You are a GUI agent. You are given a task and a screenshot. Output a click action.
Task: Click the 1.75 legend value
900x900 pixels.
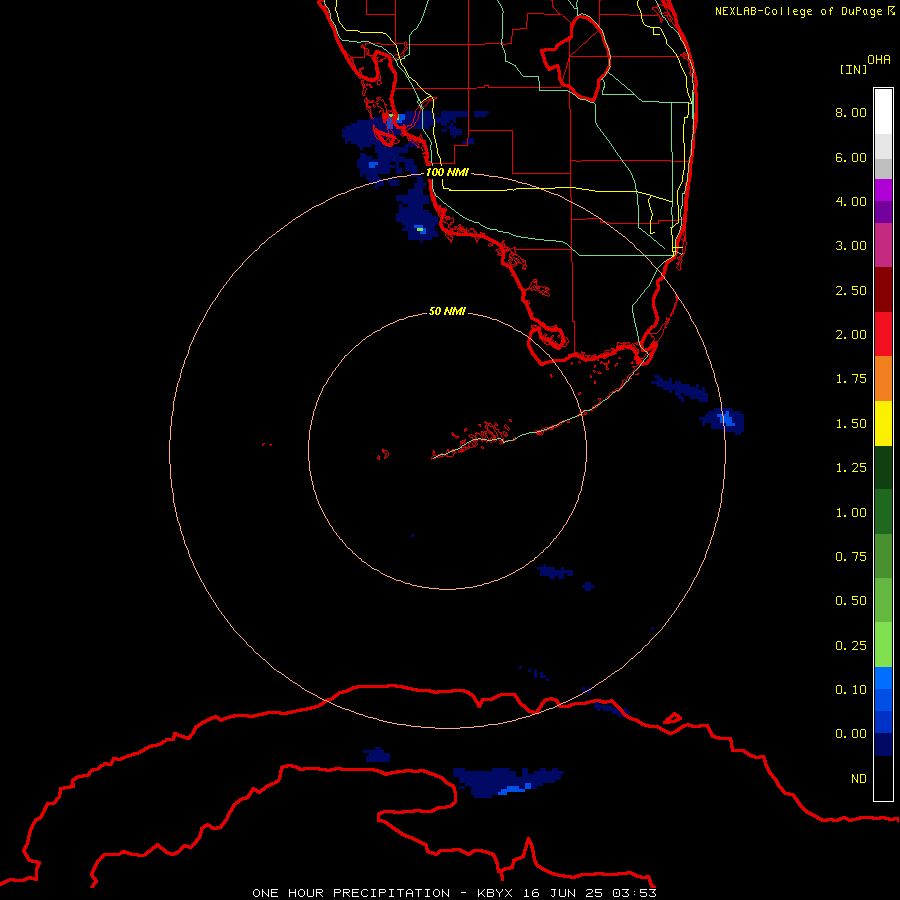[x=851, y=379]
